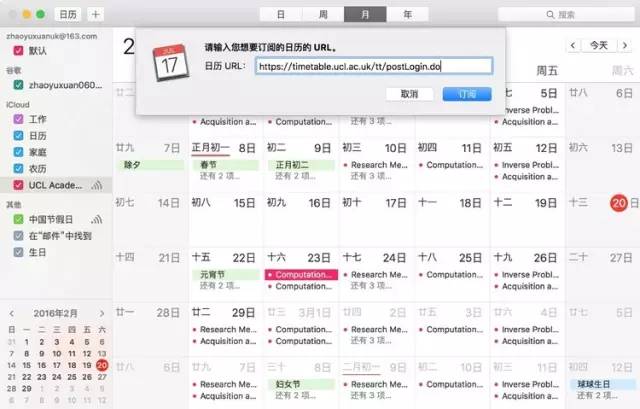
Task: Click the 订阅 button to subscribe
Action: [466, 93]
